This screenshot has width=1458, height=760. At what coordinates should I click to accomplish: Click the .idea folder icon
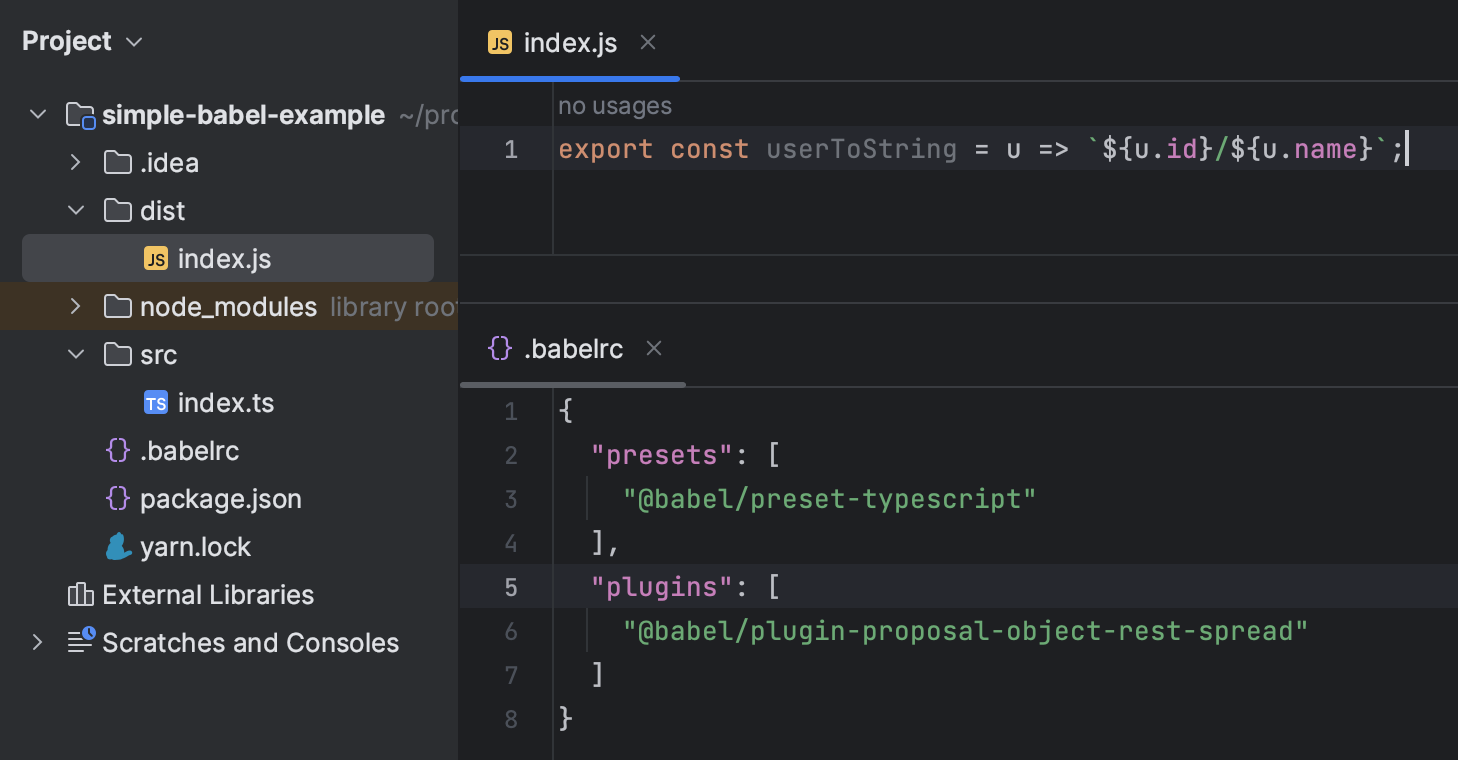pyautogui.click(x=118, y=162)
